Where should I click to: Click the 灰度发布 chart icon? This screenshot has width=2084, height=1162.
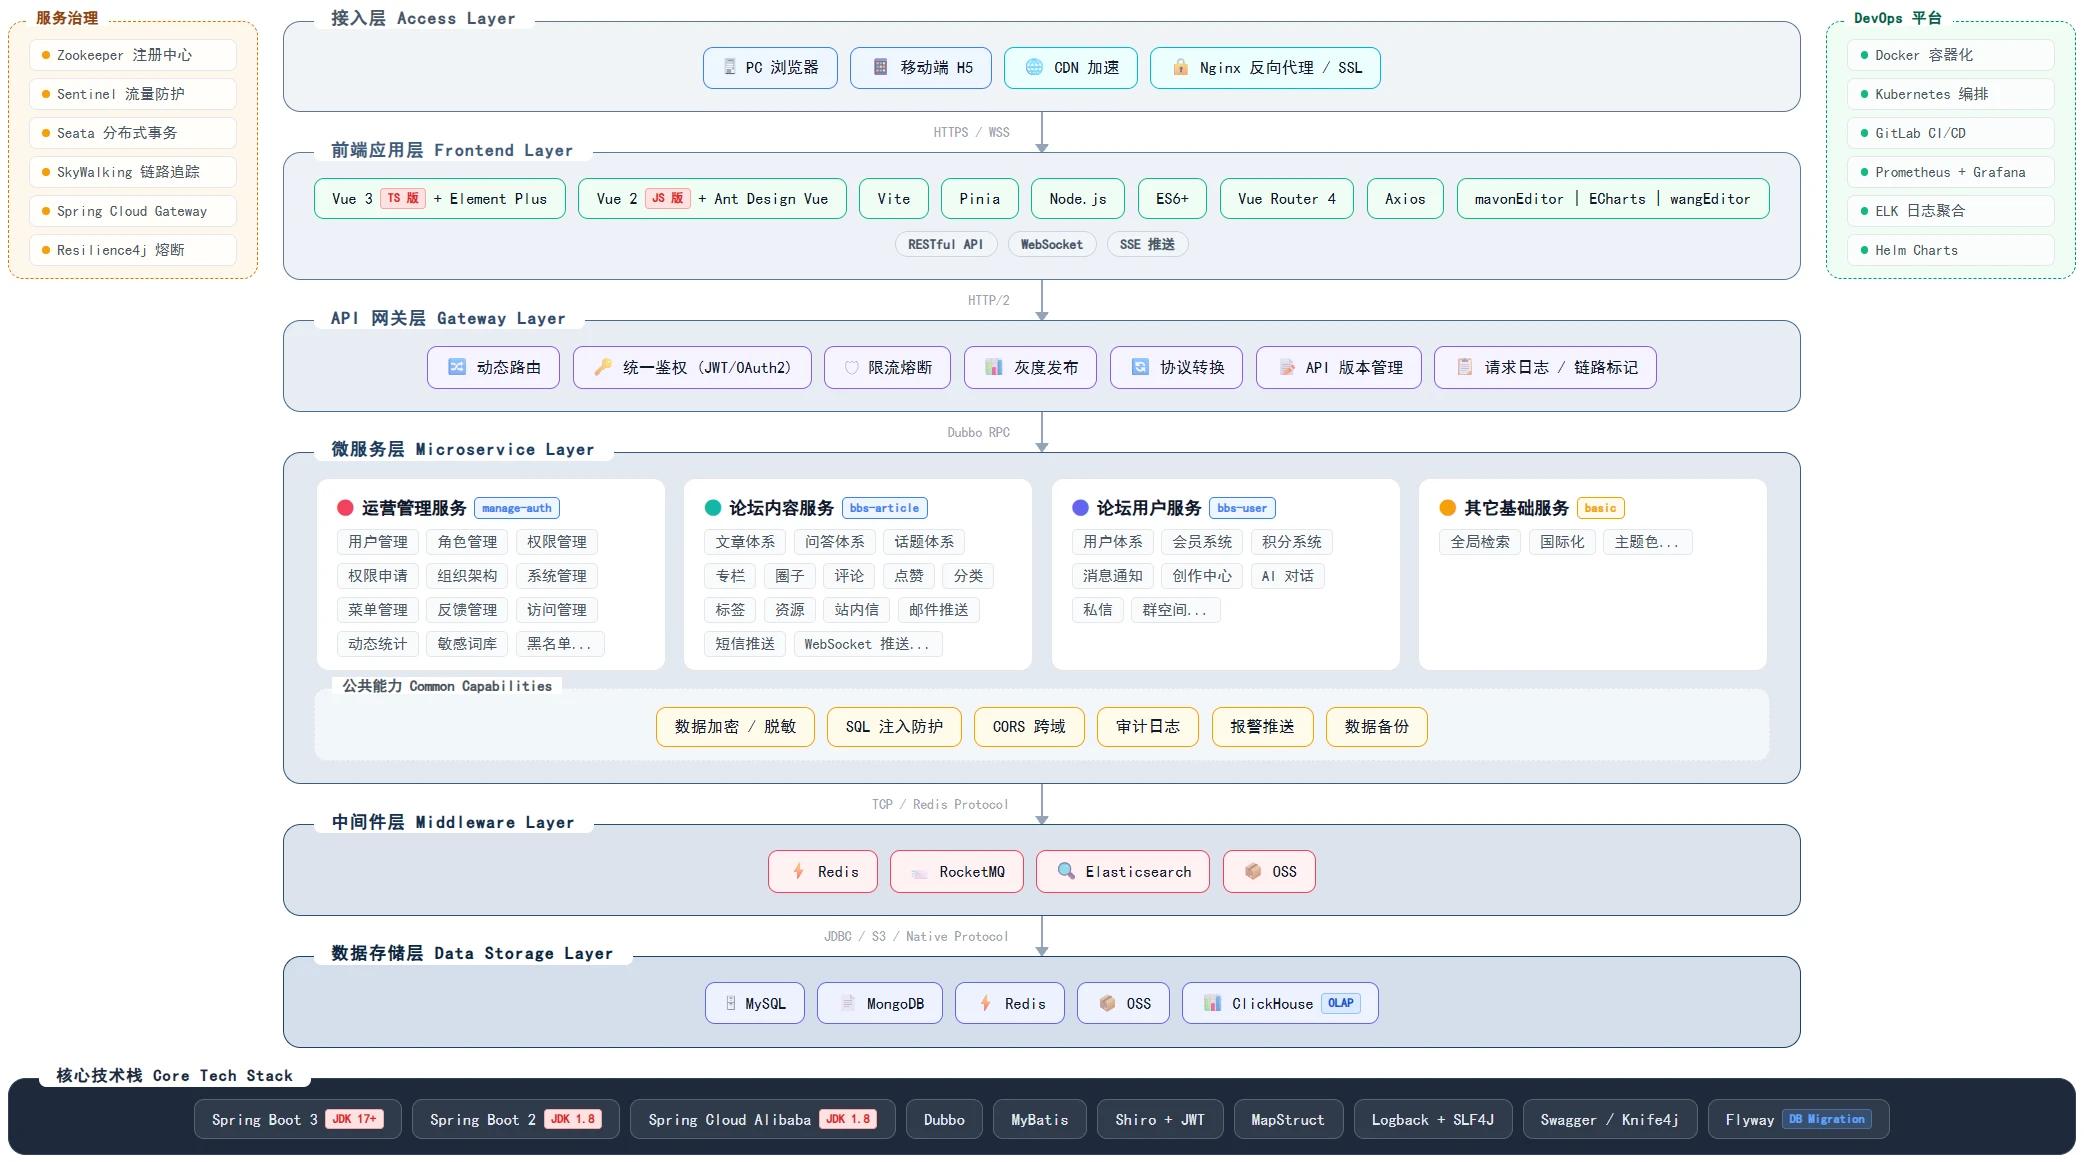click(994, 367)
